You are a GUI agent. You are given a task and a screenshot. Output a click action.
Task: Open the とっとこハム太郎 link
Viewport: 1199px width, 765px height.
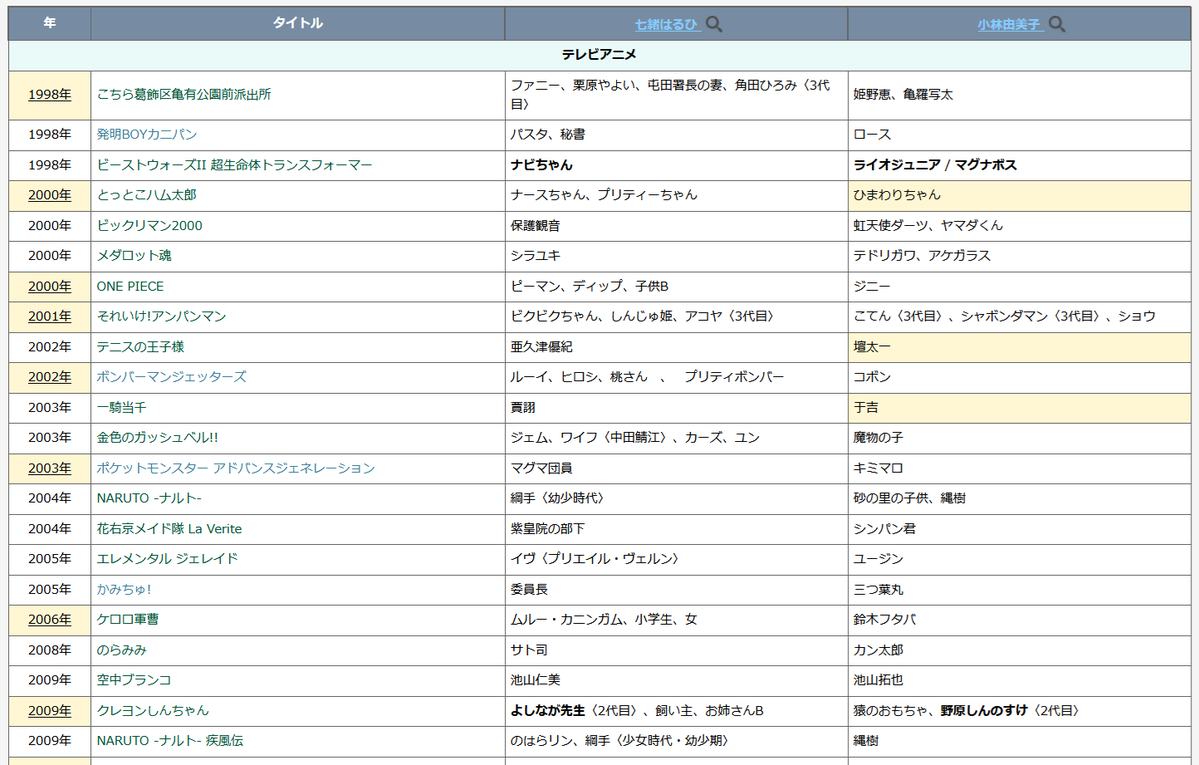coord(147,194)
